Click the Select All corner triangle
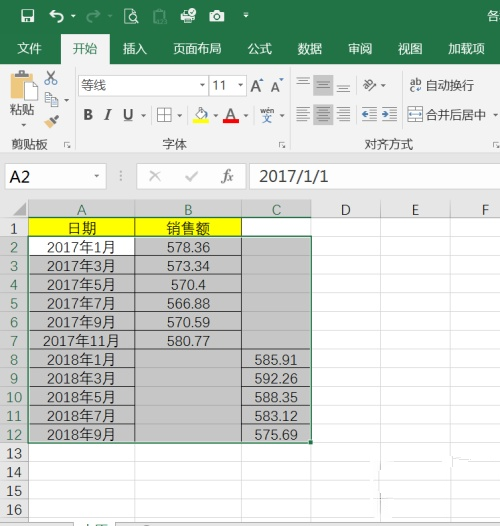The width and height of the screenshot is (500, 526). point(19,209)
